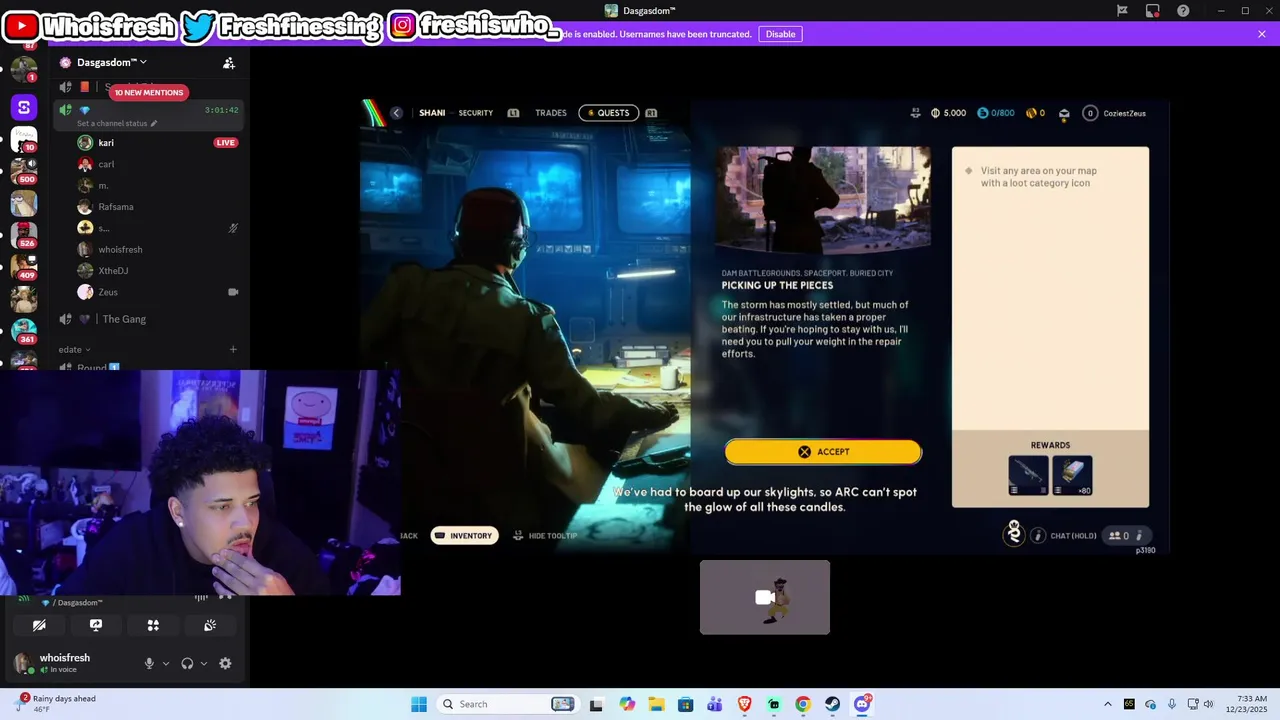This screenshot has height=720, width=1280.
Task: Click the quest artwork image
Action: click(823, 201)
